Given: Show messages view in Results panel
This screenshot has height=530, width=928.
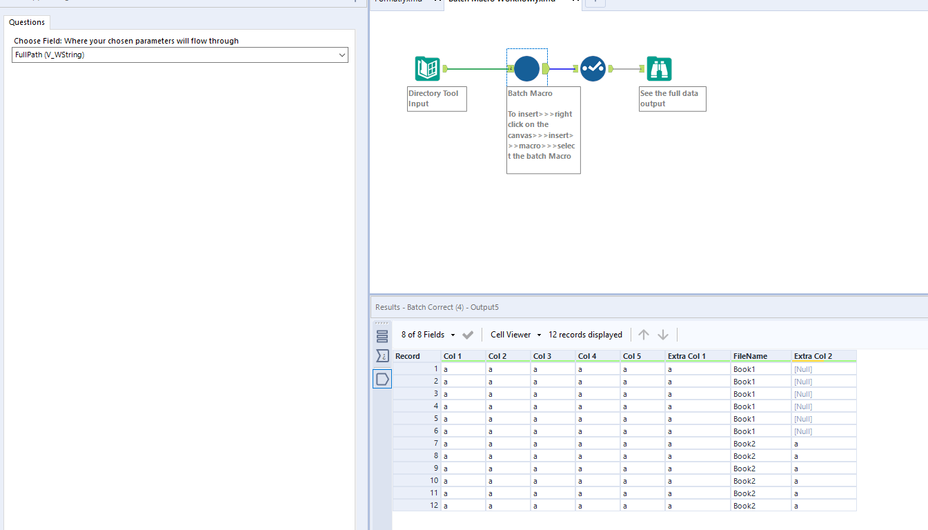Looking at the screenshot, I should tap(382, 336).
